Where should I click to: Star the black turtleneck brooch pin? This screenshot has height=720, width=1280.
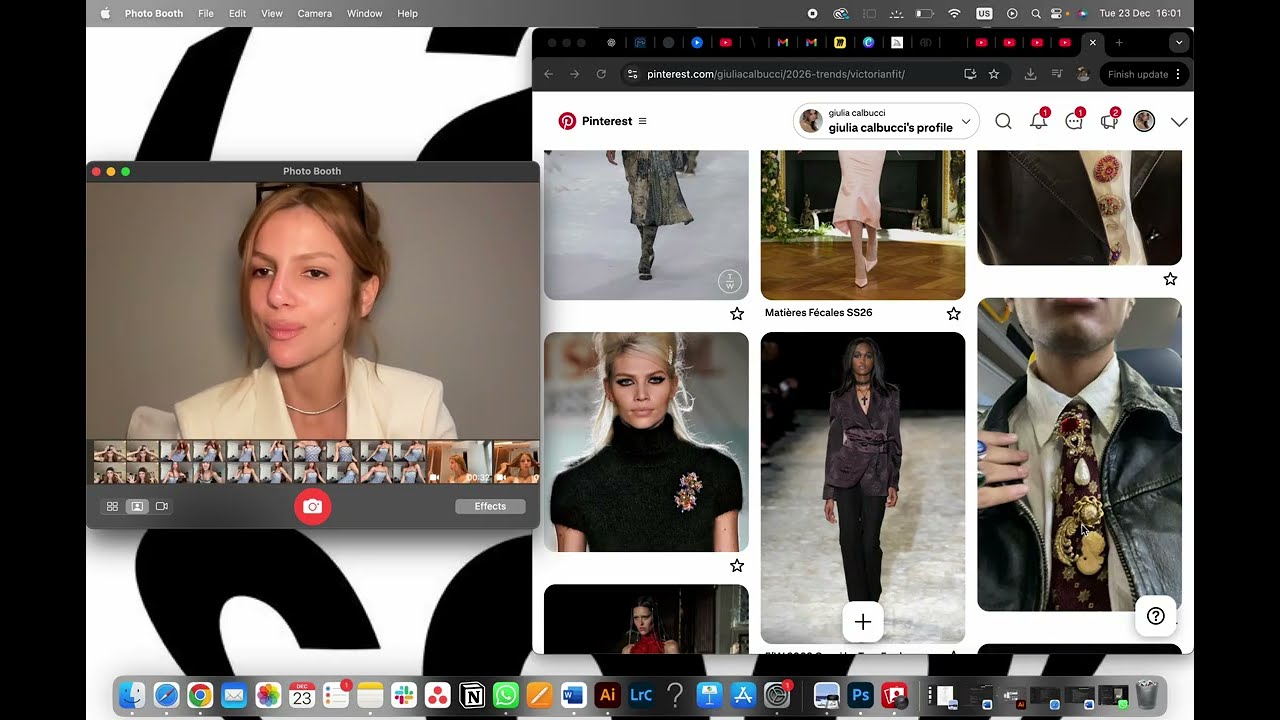coord(737,566)
